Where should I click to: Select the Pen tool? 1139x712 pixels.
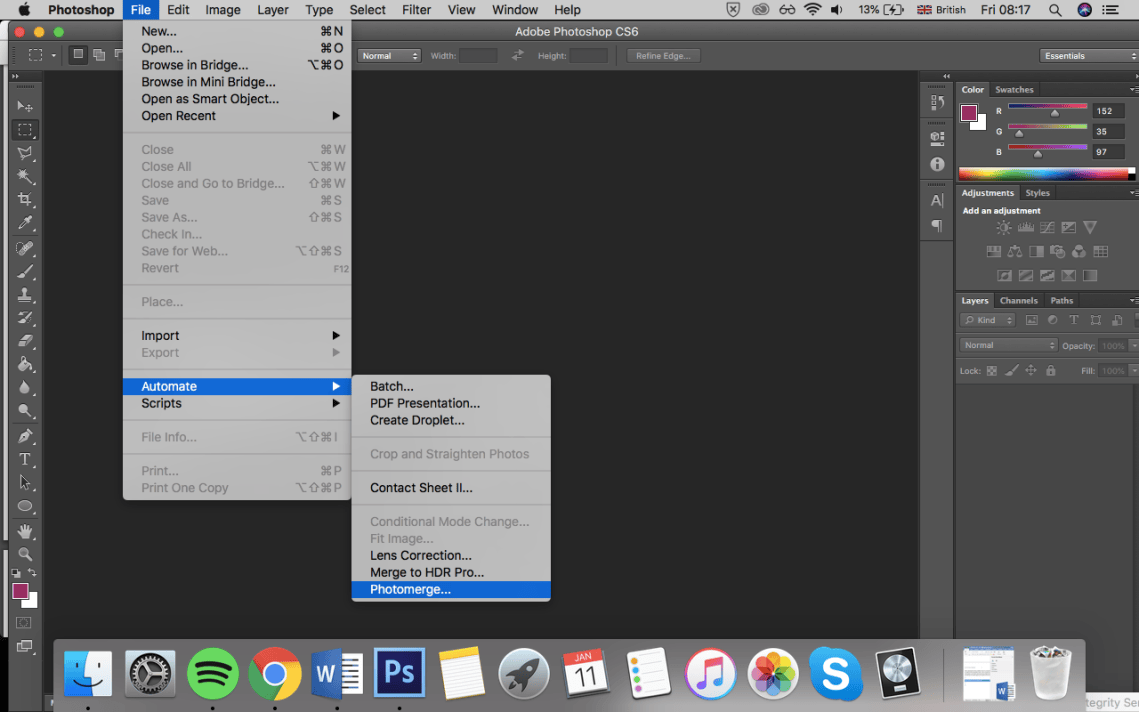pyautogui.click(x=25, y=436)
